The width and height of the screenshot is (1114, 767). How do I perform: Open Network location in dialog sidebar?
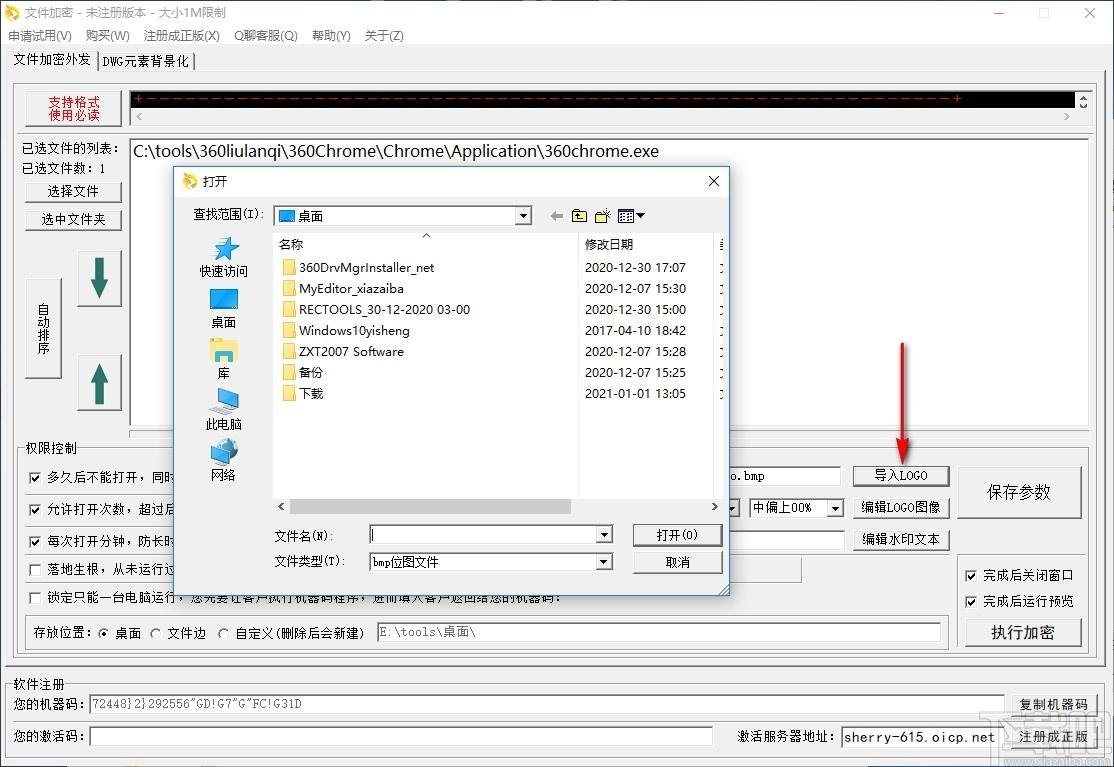coord(224,461)
